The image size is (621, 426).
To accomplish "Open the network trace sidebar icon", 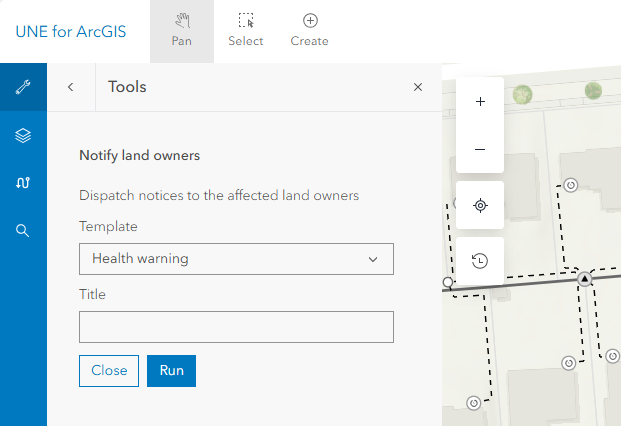I will click(23, 183).
